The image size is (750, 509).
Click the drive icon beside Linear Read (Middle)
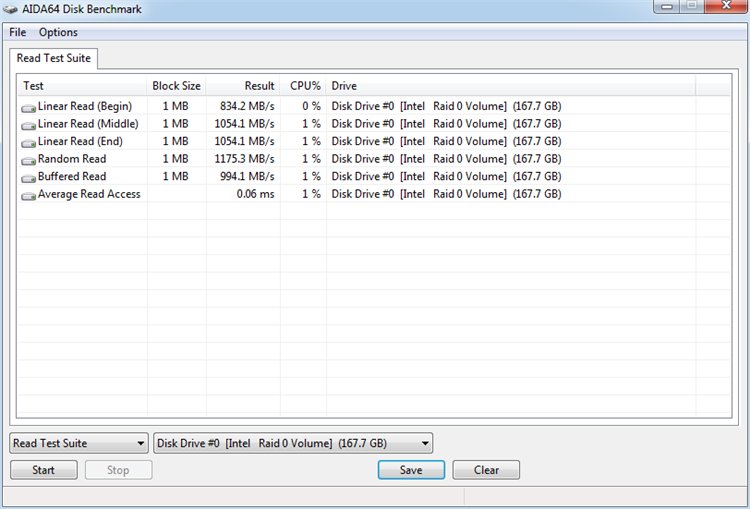point(28,126)
